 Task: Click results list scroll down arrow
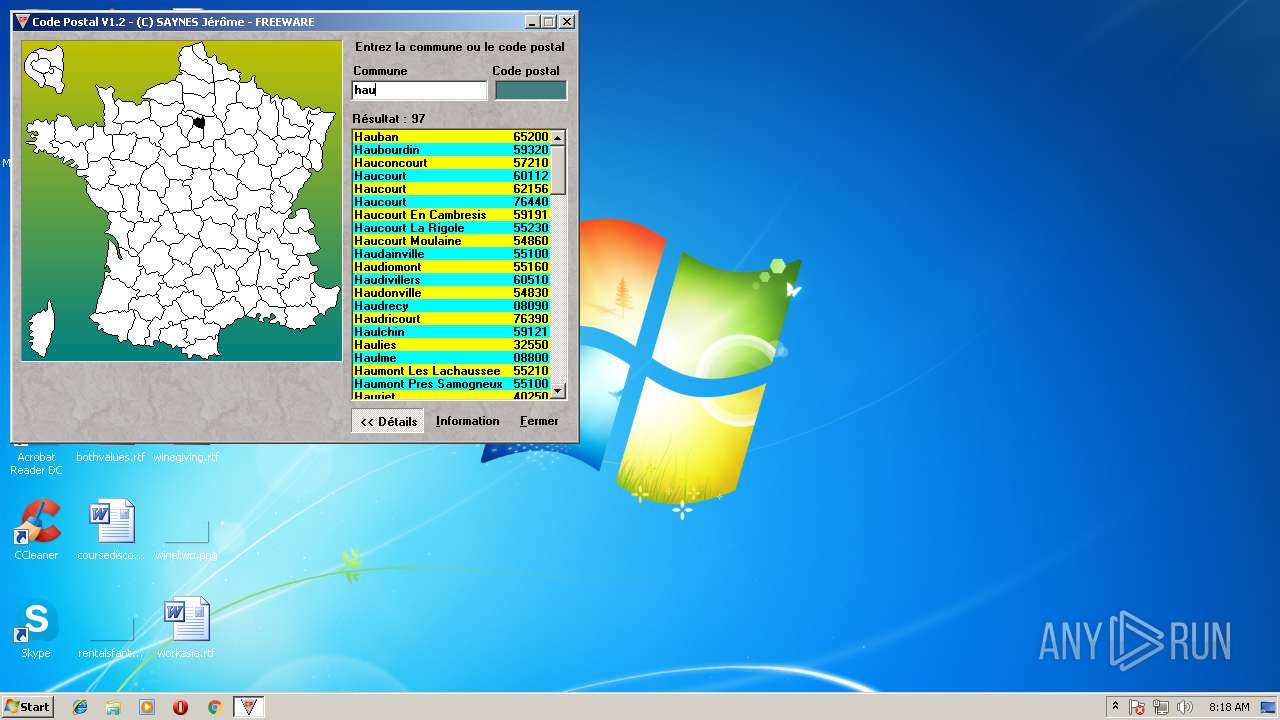click(558, 391)
